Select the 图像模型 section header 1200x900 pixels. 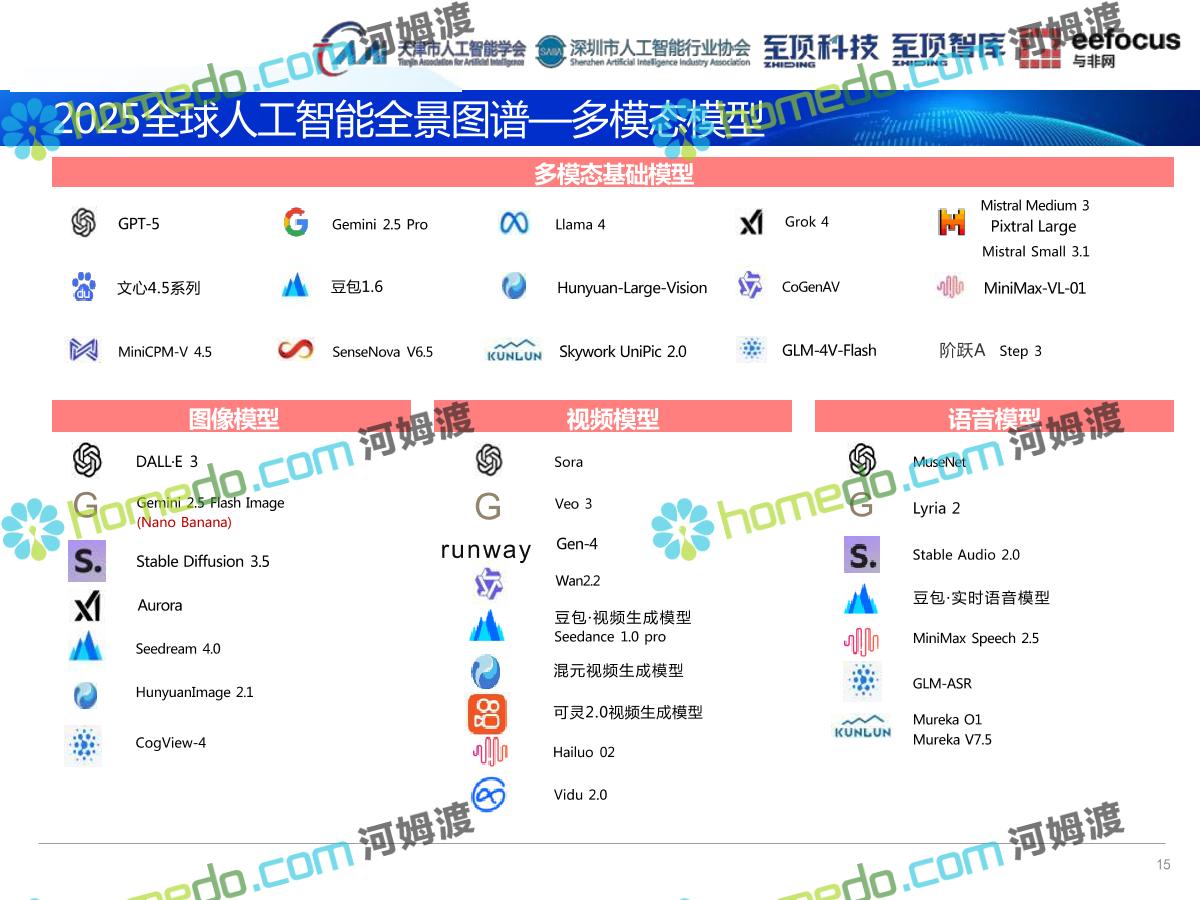point(232,418)
